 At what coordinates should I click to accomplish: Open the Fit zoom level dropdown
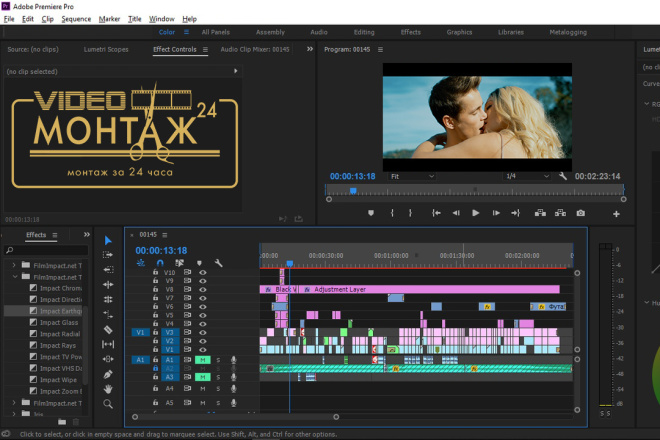(x=412, y=176)
